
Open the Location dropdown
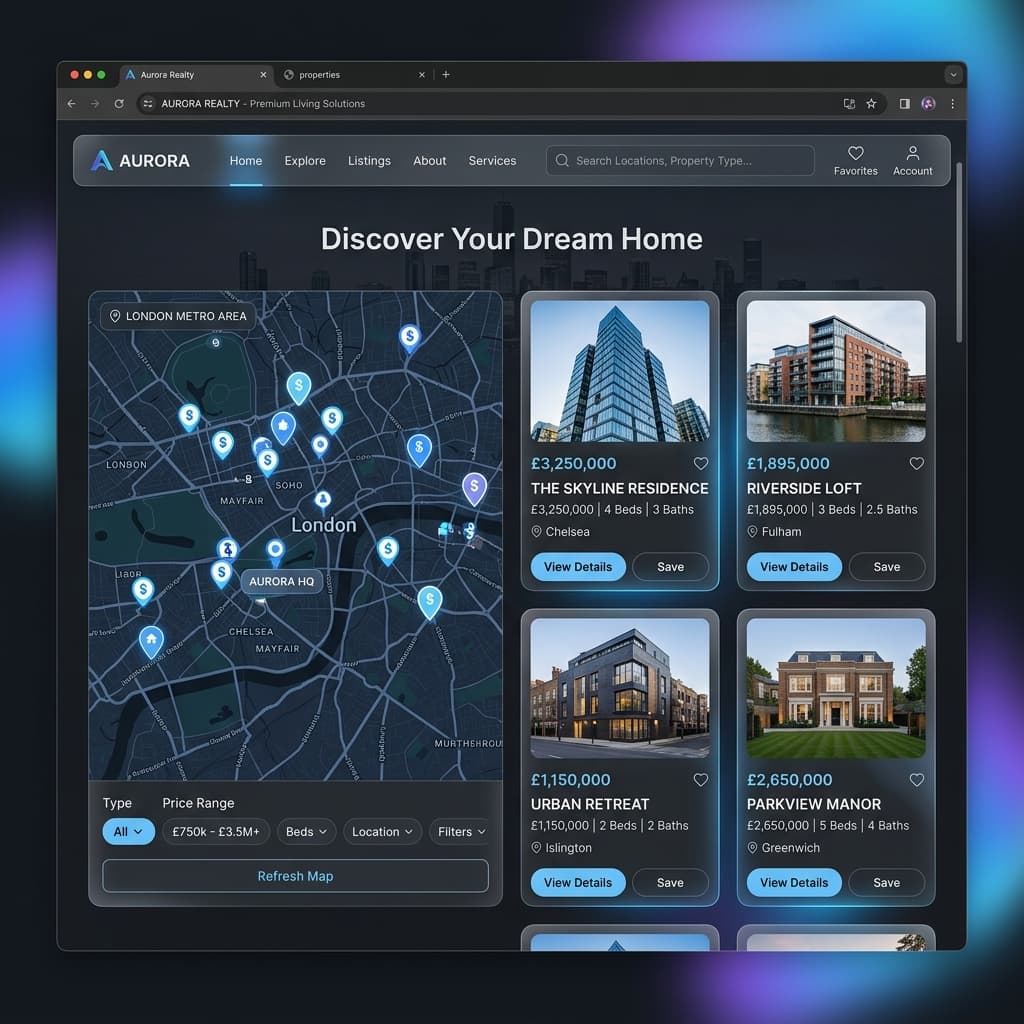tap(383, 832)
